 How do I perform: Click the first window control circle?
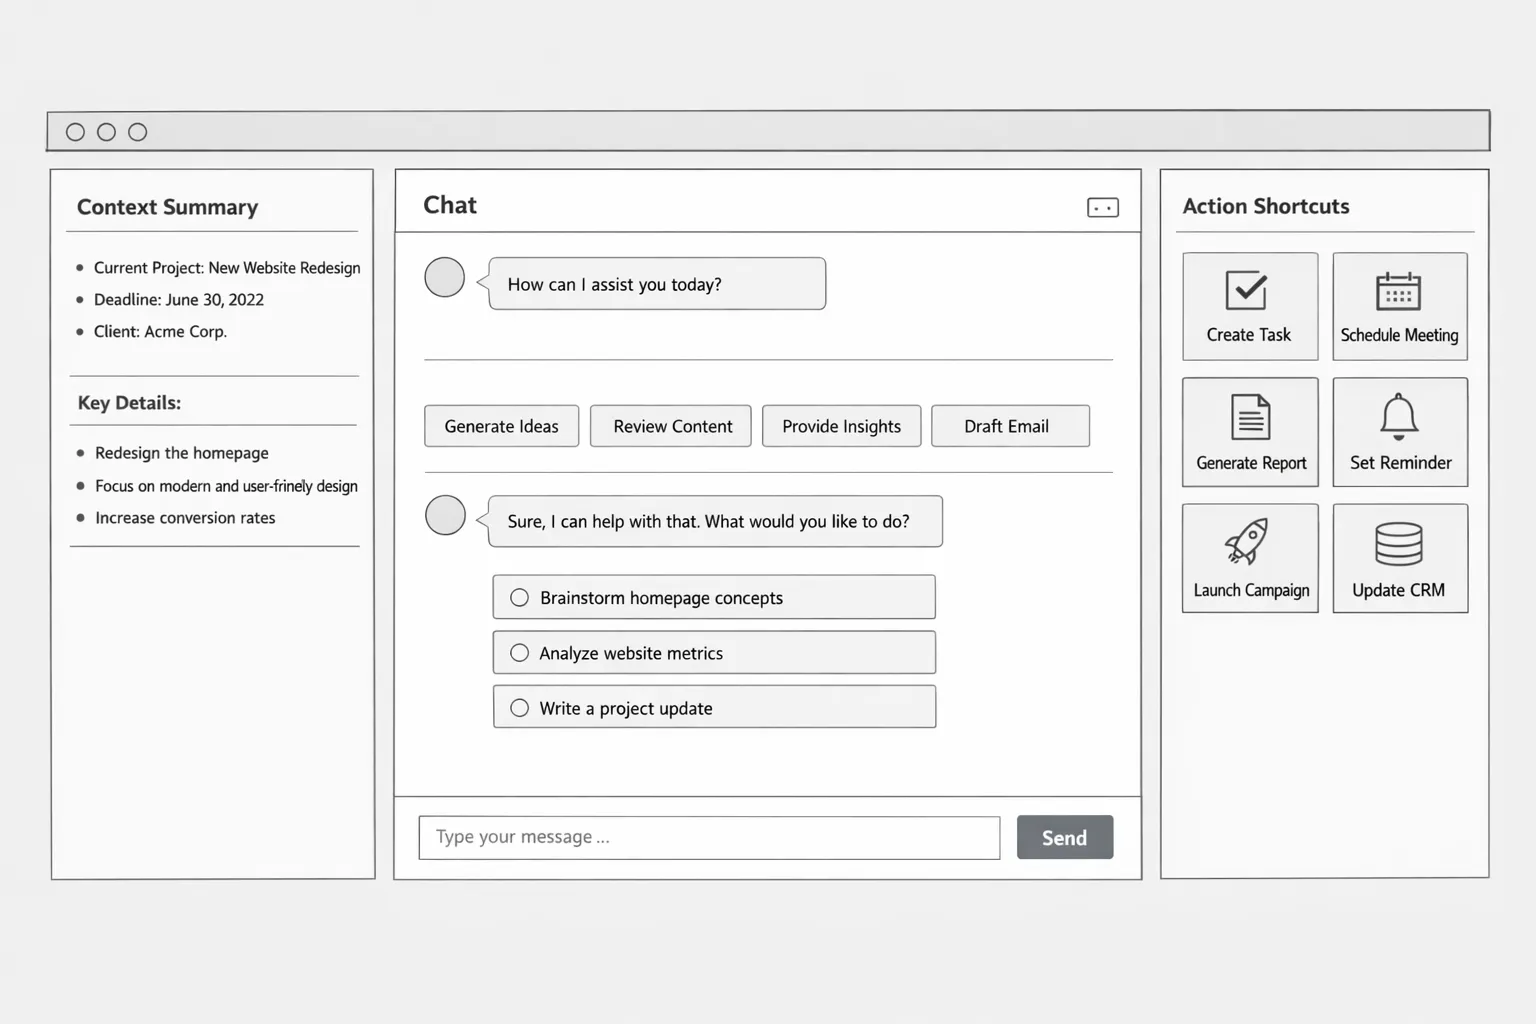coord(75,132)
